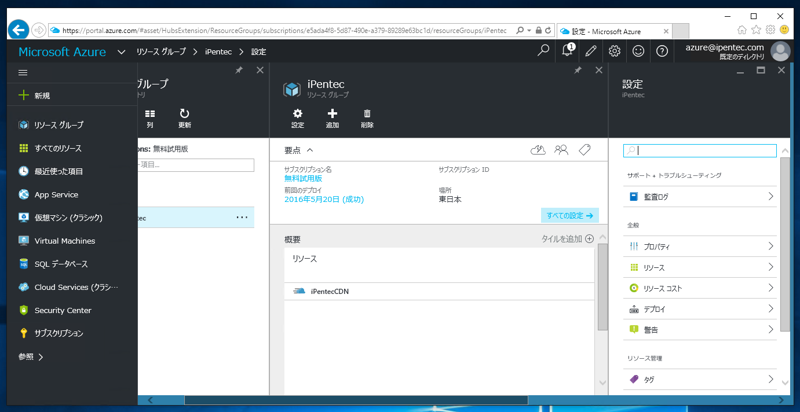Open a new browser tab
800x412 pixels.
[x=681, y=31]
